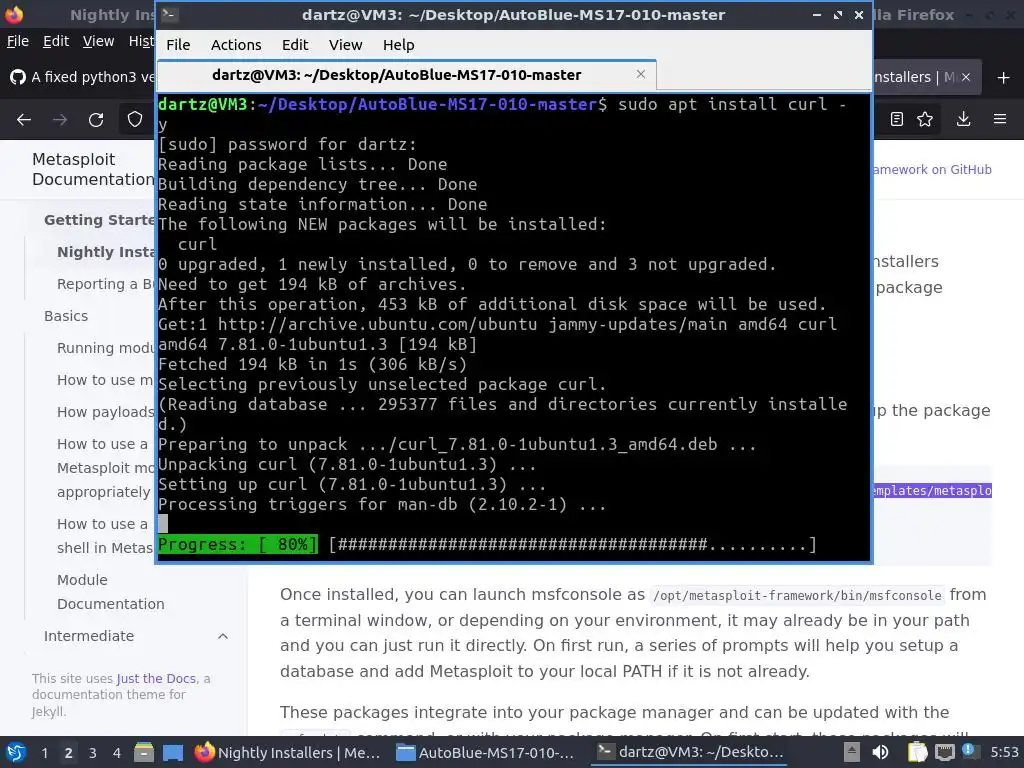Image resolution: width=1024 pixels, height=768 pixels.
Task: Switch to workspace 3 in the pager
Action: click(92, 753)
